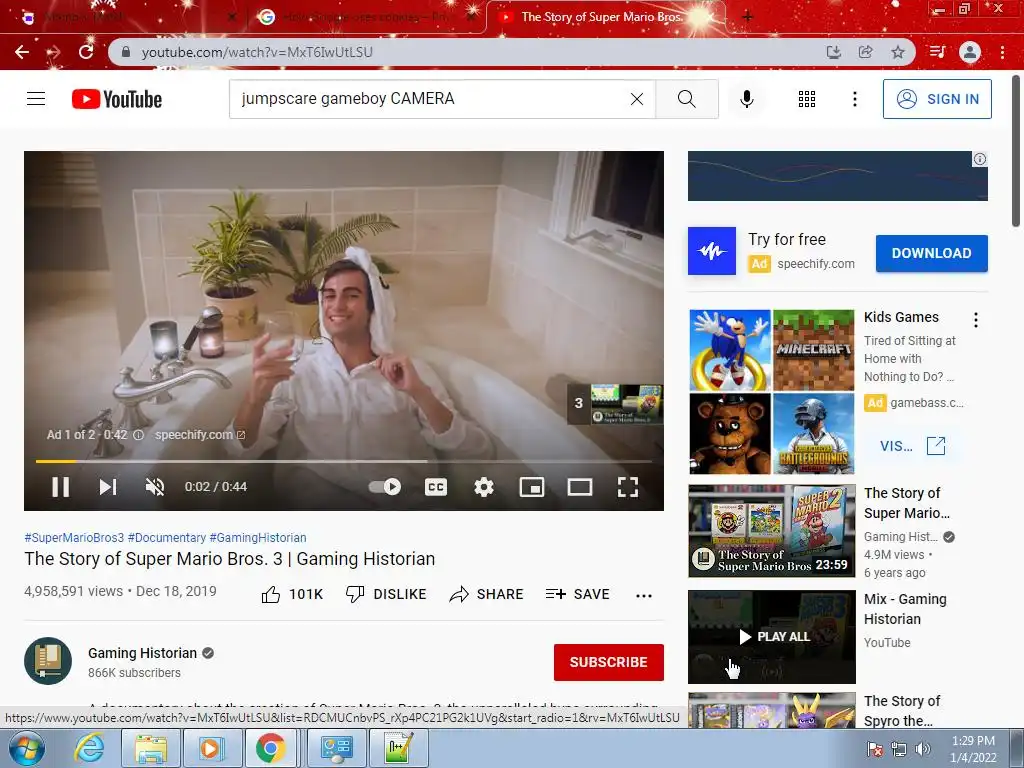
Task: Visit speechify.com link in the ad overlay
Action: click(x=199, y=435)
